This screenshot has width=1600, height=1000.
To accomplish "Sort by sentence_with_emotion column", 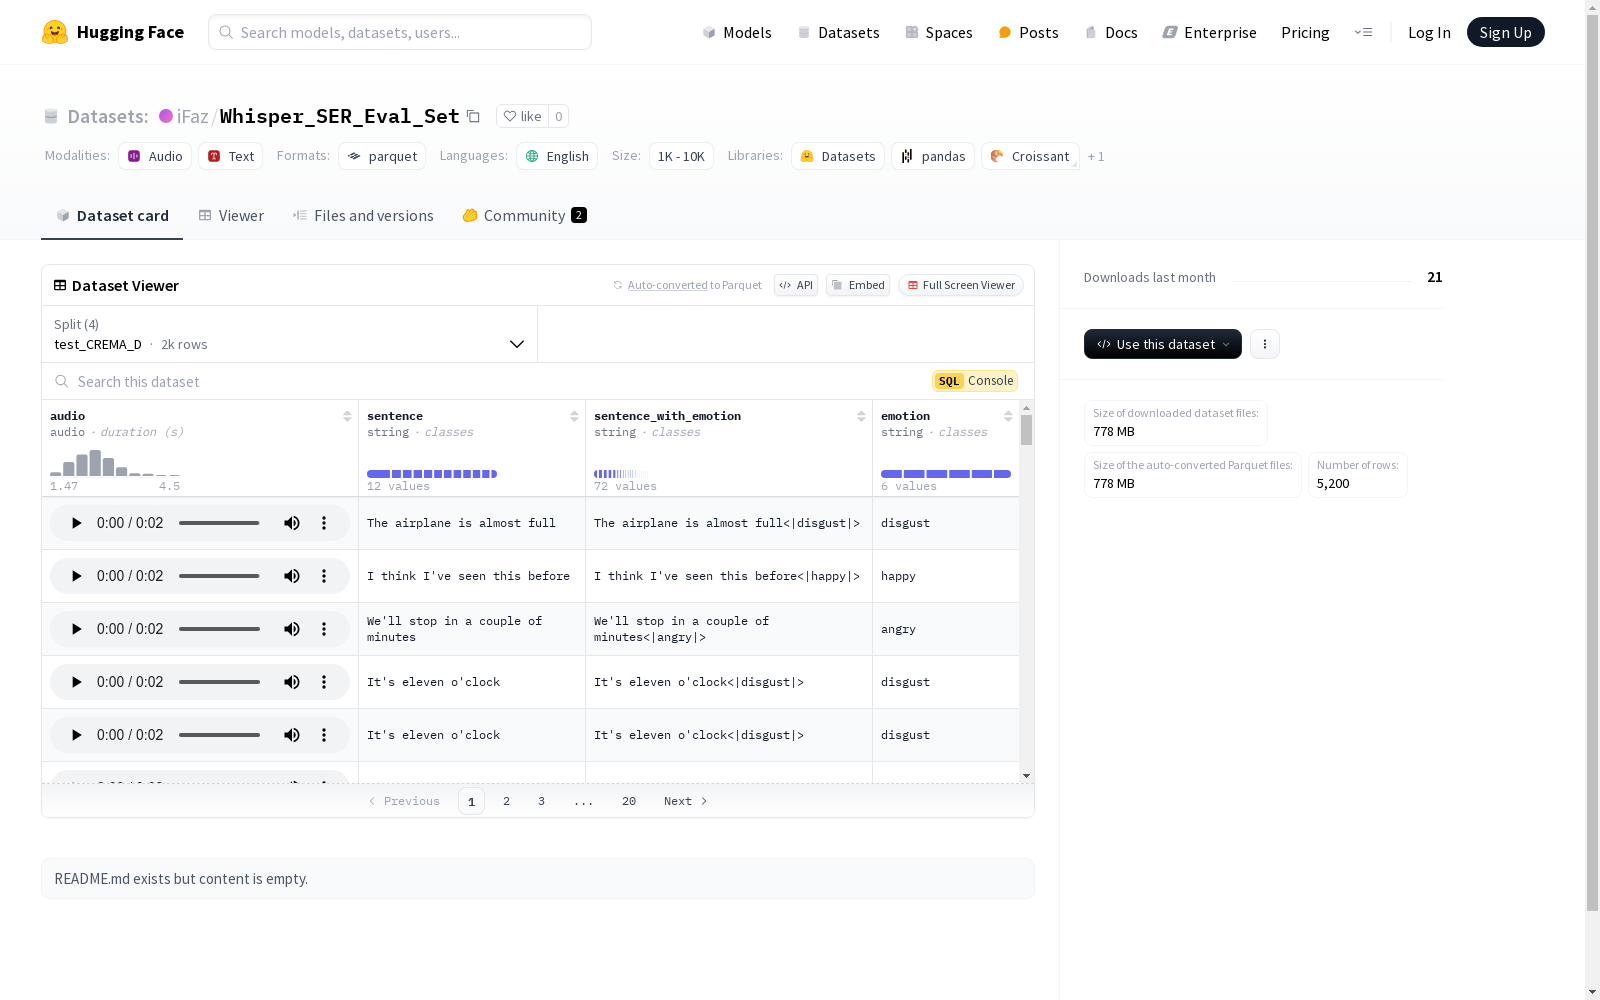I will (861, 416).
